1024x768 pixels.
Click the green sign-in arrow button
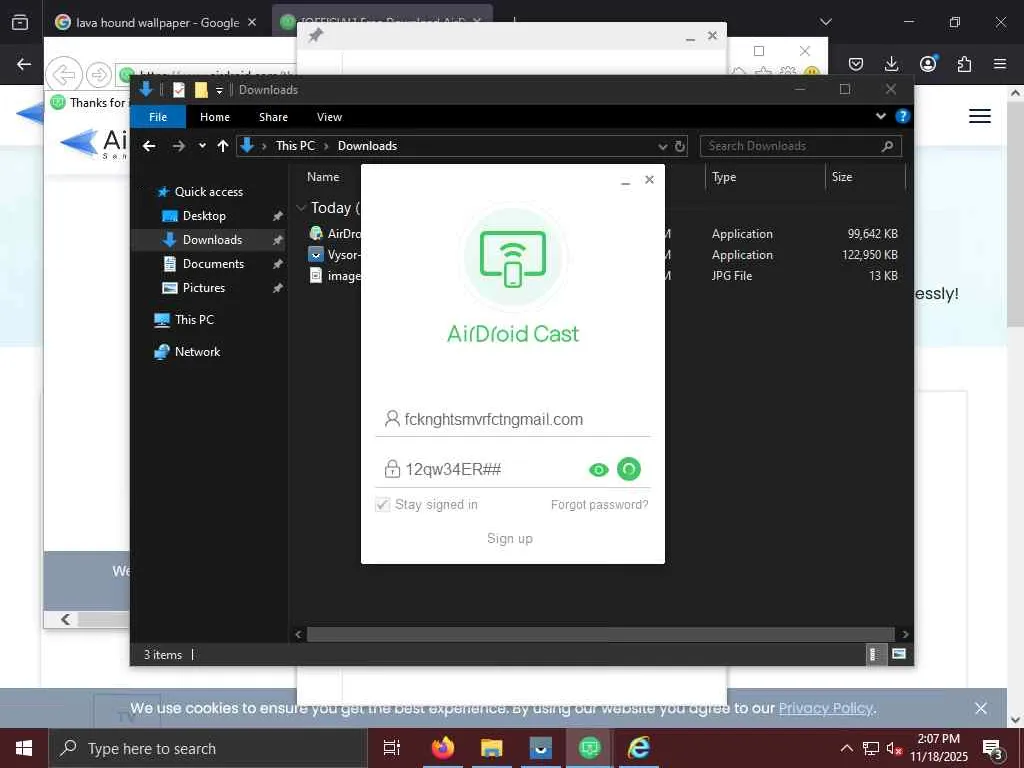pos(628,469)
